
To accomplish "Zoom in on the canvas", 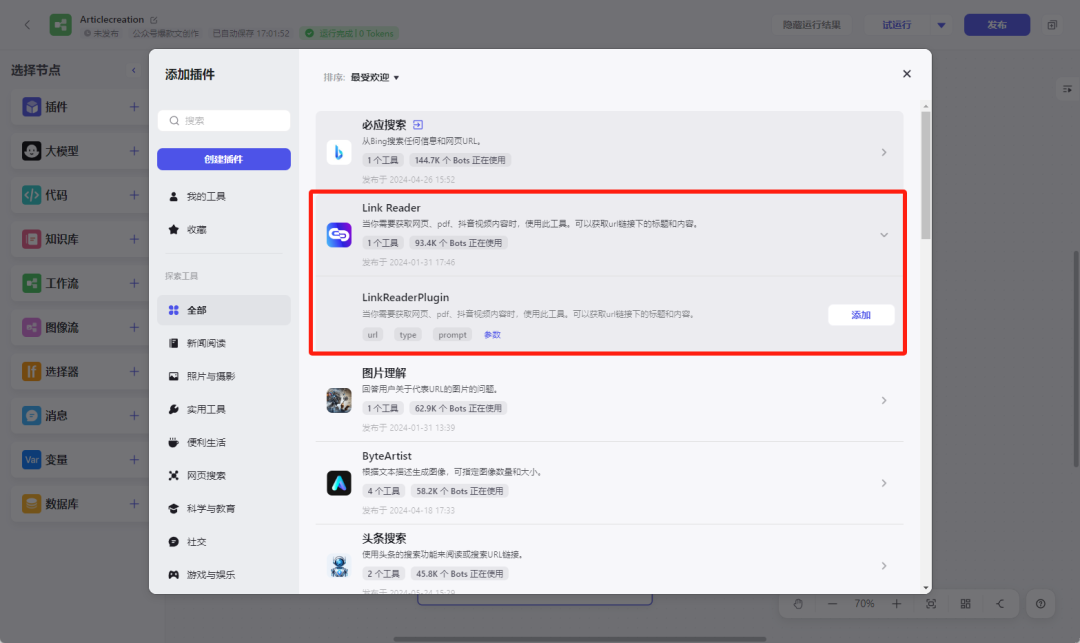I will (896, 604).
